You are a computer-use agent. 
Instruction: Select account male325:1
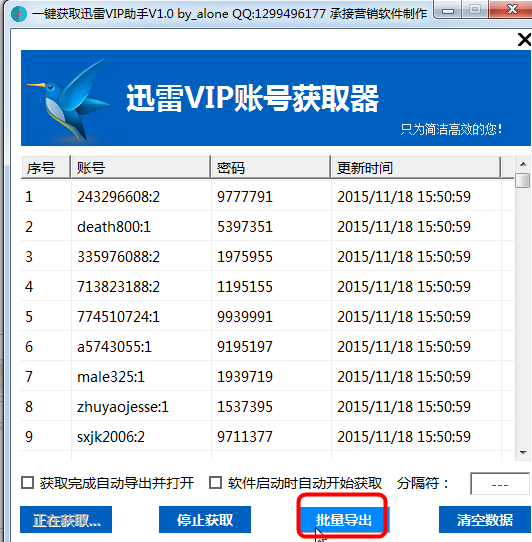pos(111,377)
